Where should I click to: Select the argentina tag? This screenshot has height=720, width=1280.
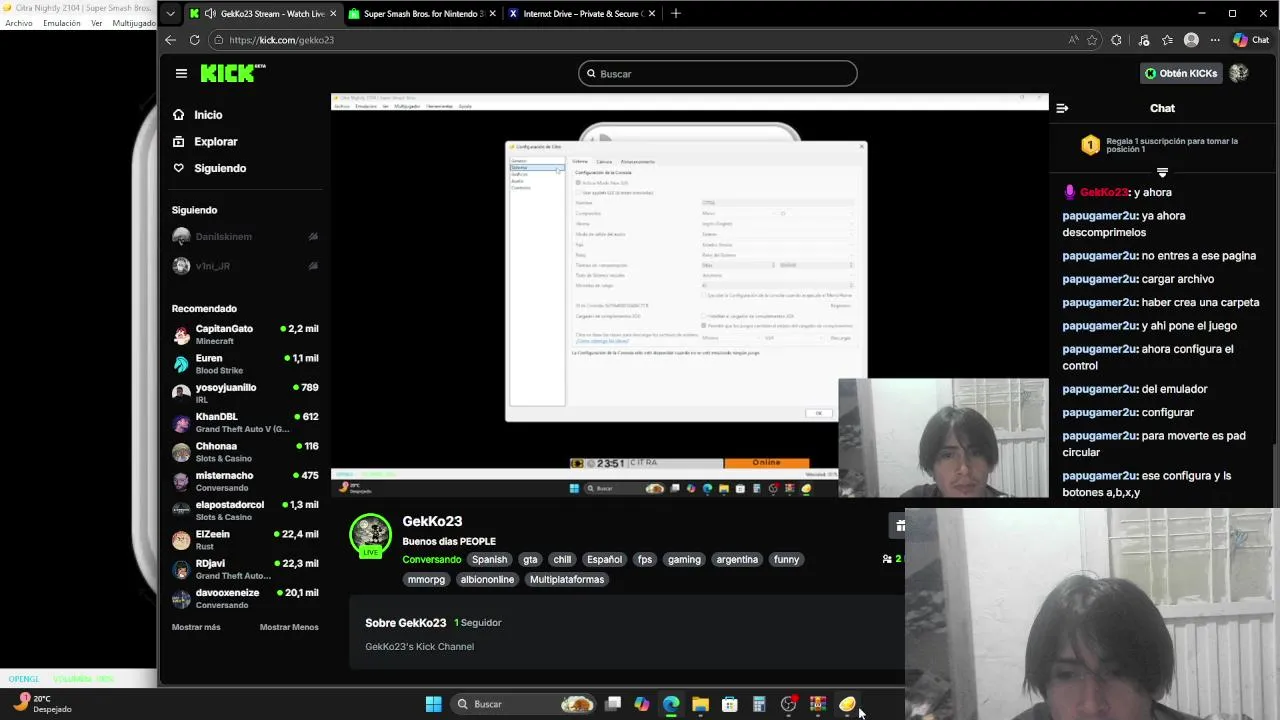click(737, 560)
